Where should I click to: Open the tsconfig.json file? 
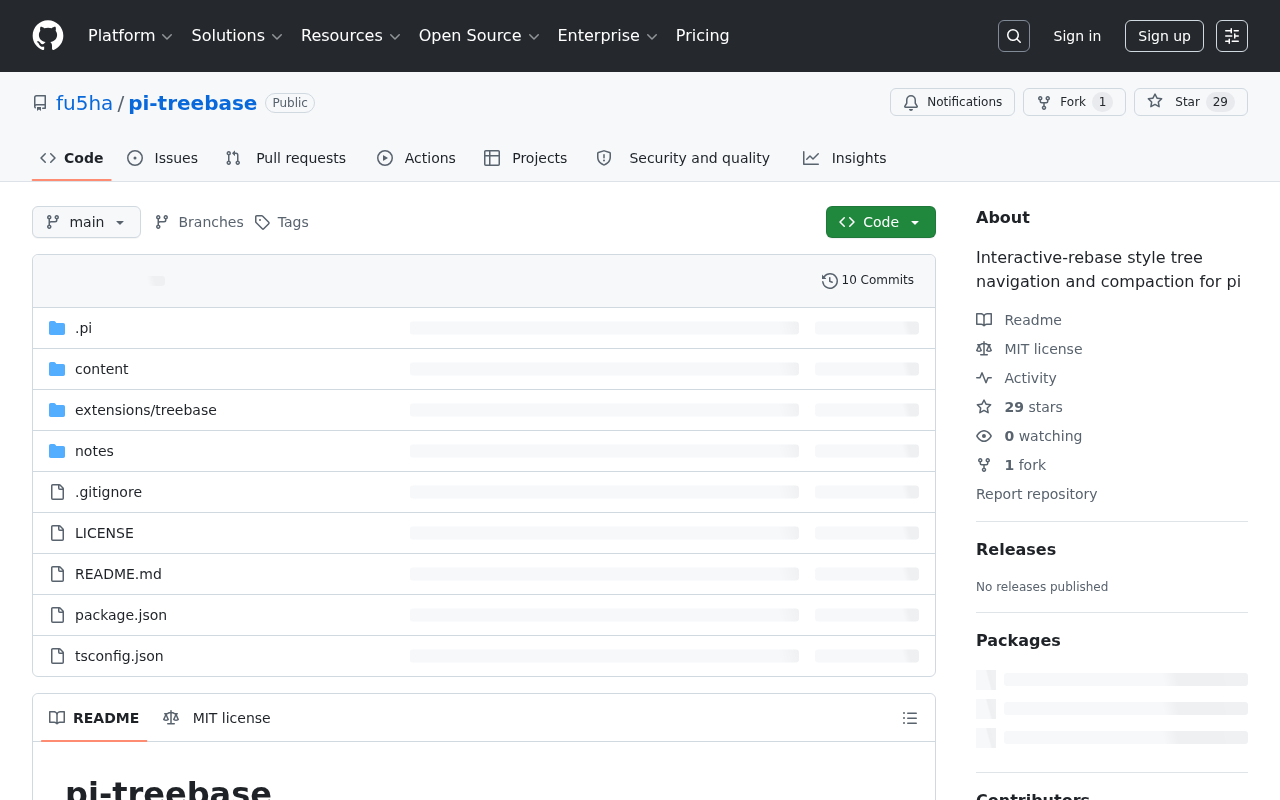click(x=119, y=656)
